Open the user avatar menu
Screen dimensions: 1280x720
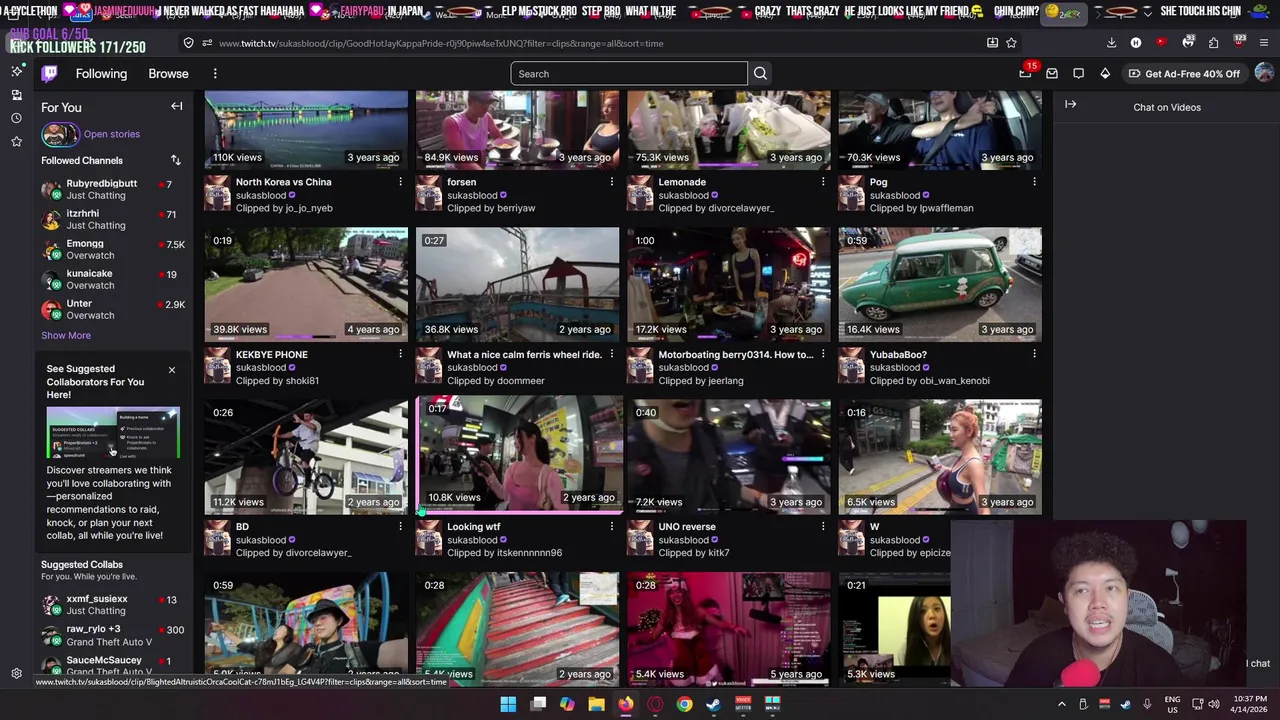1264,73
